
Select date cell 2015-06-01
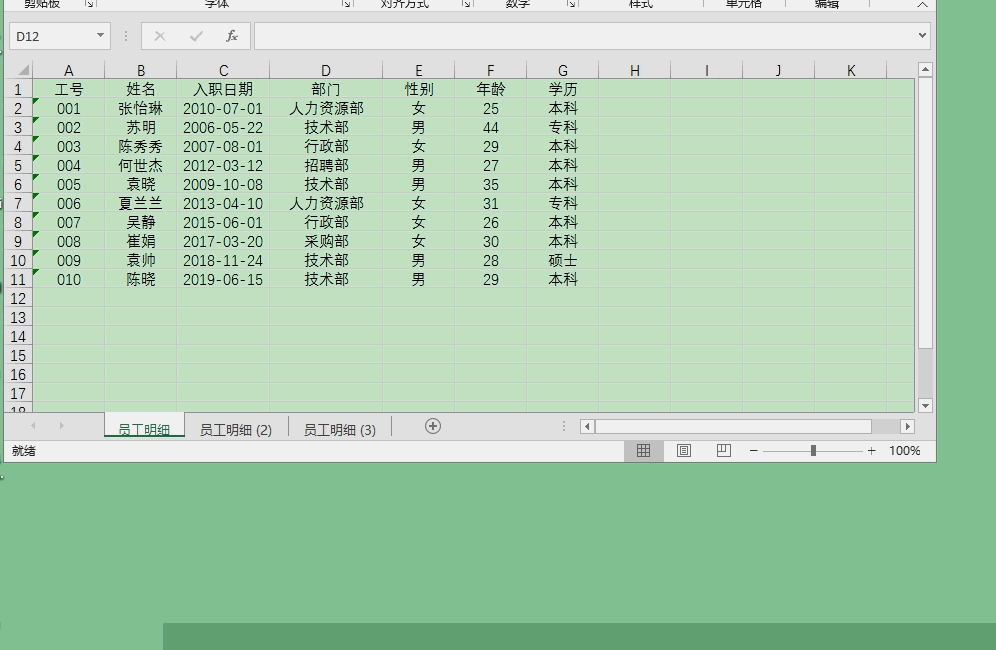(x=223, y=223)
